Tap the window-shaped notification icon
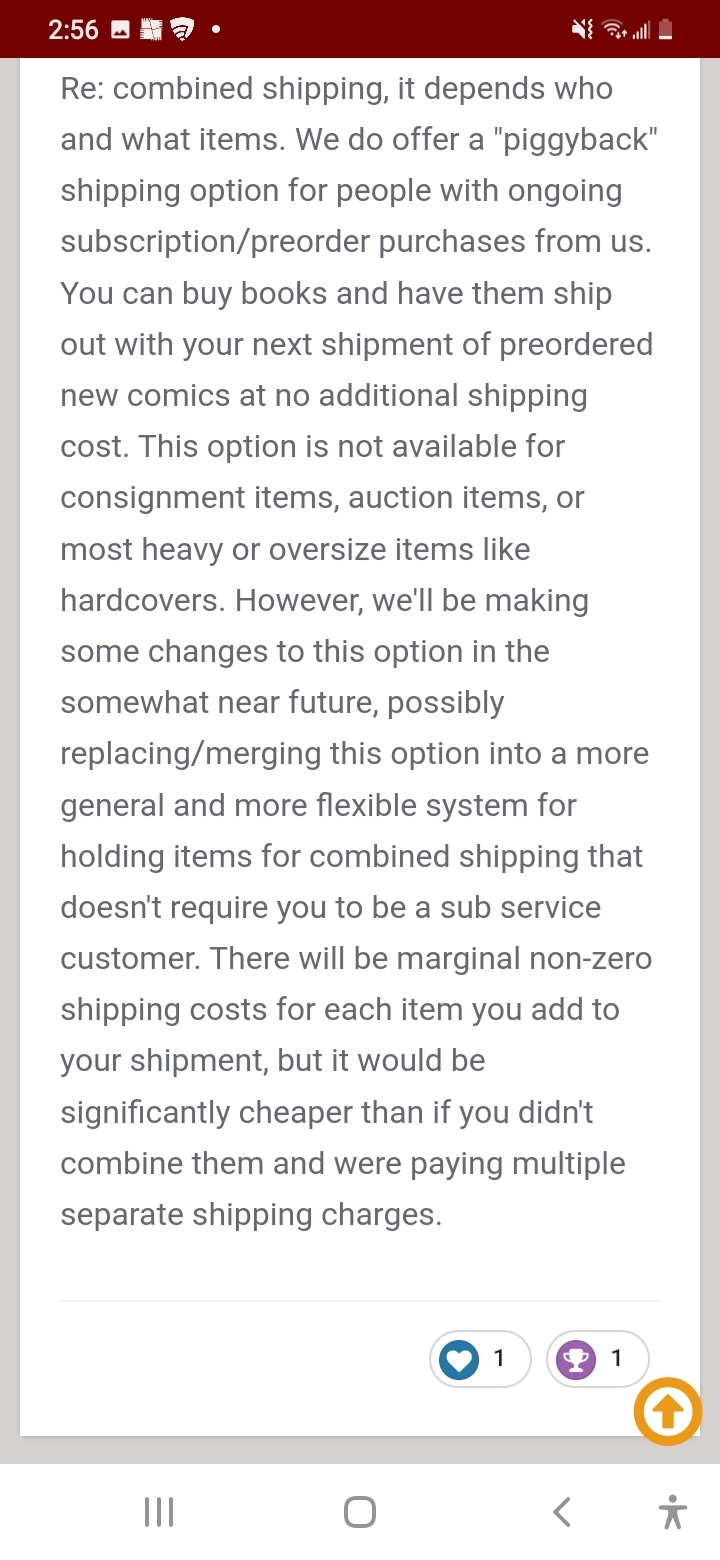Image resolution: width=720 pixels, height=1560 pixels. 151,30
